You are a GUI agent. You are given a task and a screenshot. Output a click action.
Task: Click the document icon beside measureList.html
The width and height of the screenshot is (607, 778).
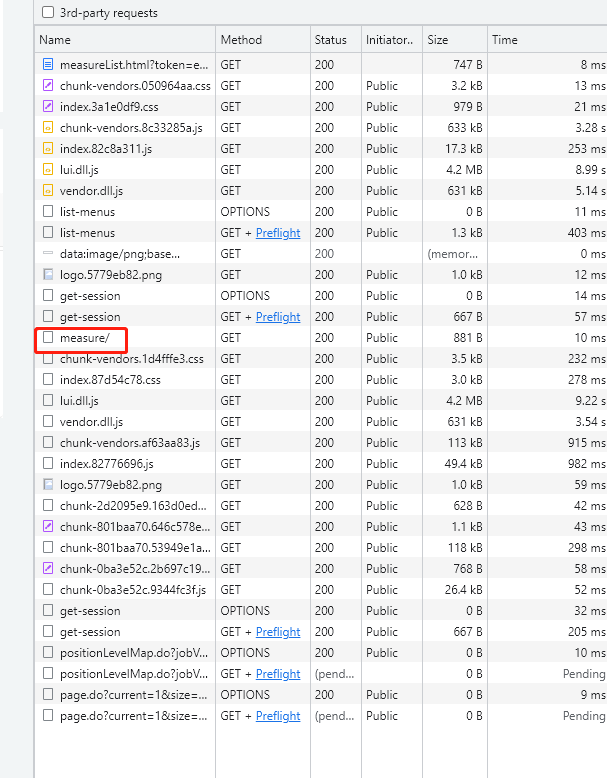pos(48,65)
